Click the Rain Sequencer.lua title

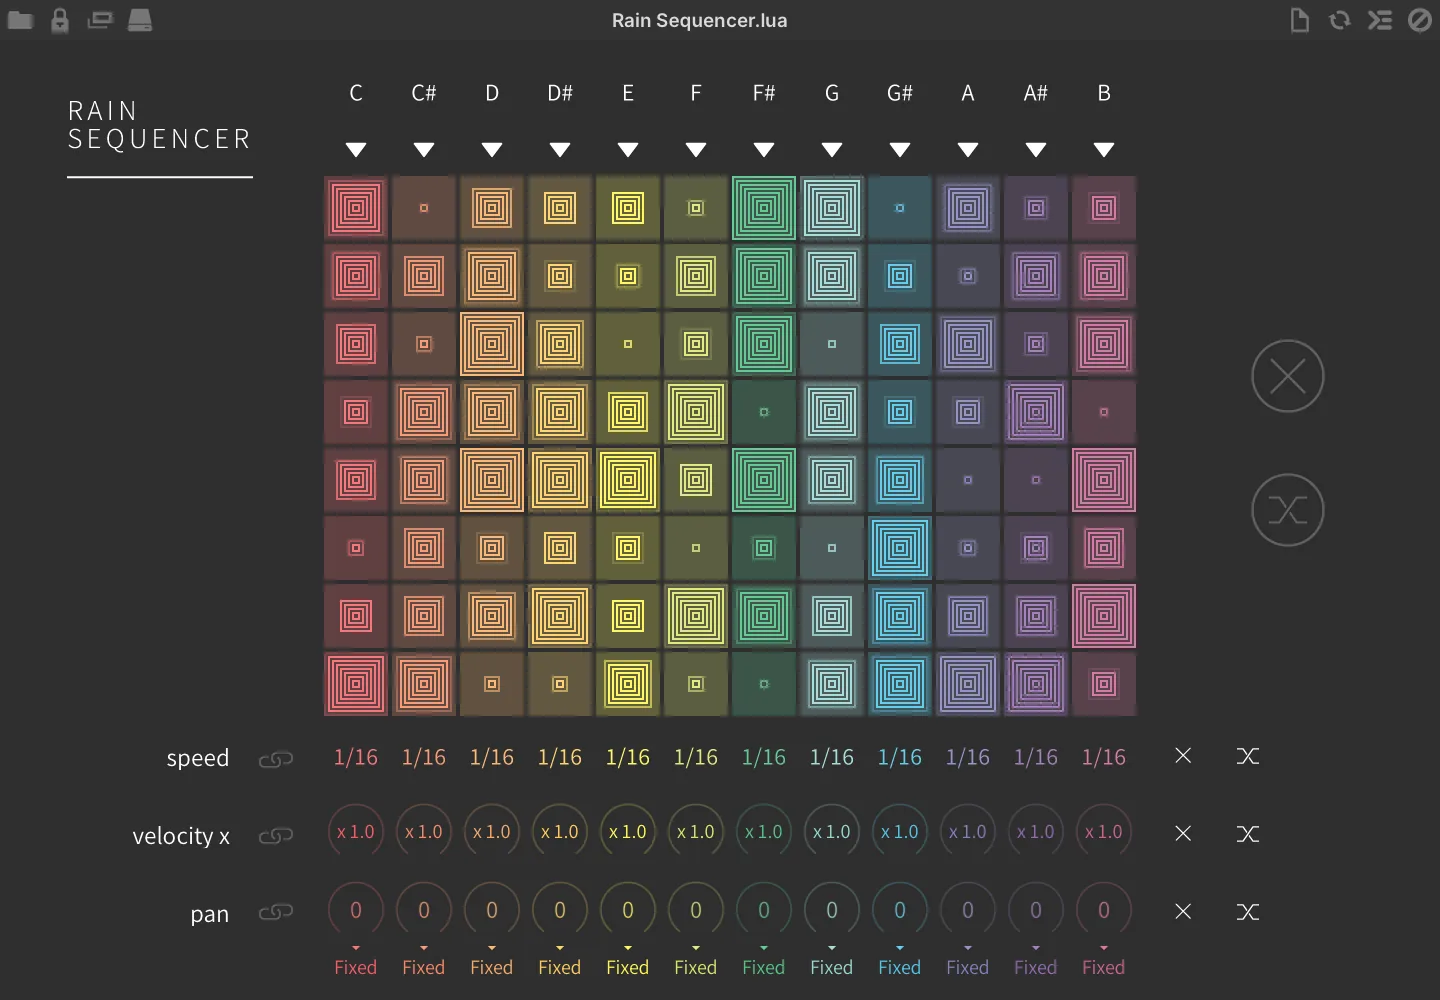click(x=700, y=20)
